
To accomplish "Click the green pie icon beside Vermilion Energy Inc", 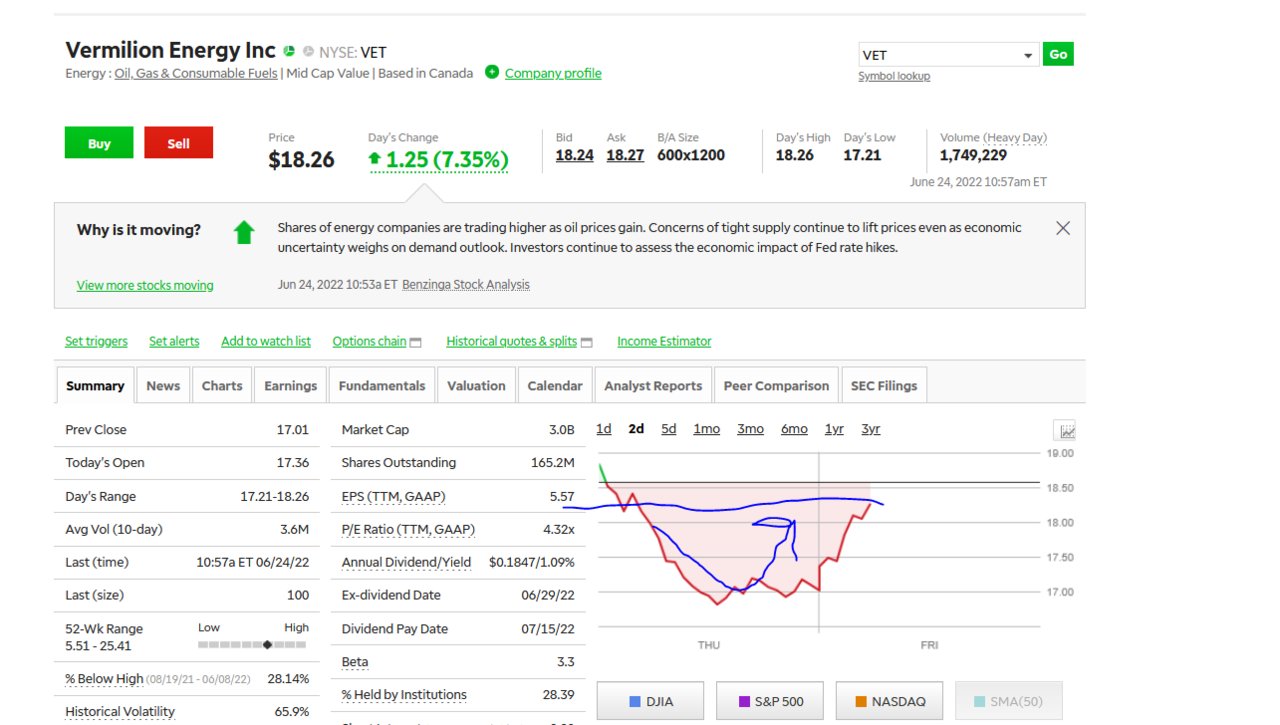I will pyautogui.click(x=289, y=51).
